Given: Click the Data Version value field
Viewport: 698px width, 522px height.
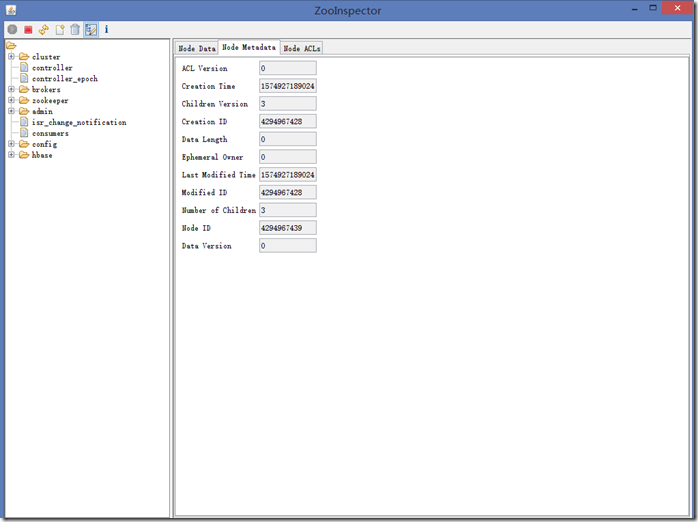Looking at the screenshot, I should coord(288,246).
